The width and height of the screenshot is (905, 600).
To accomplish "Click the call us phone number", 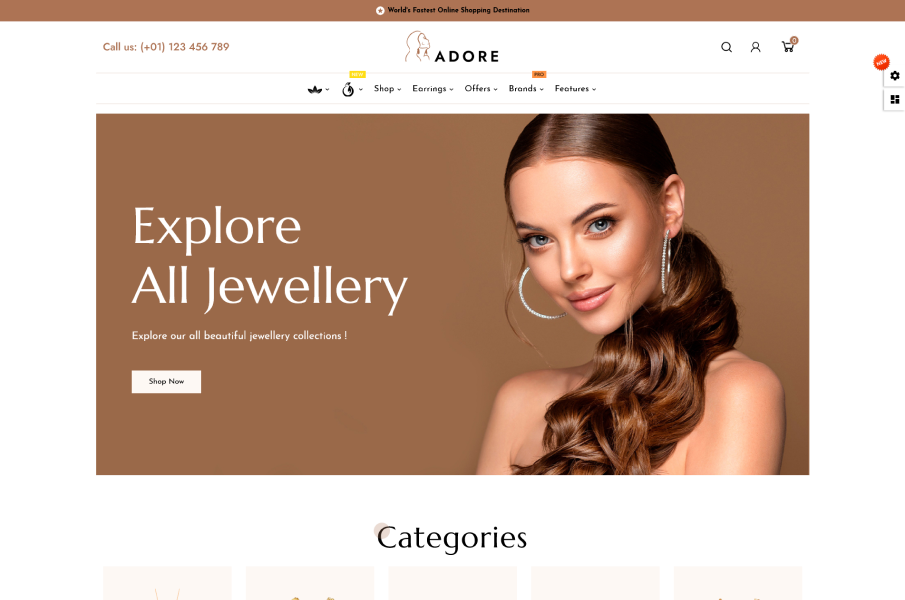I will click(166, 47).
